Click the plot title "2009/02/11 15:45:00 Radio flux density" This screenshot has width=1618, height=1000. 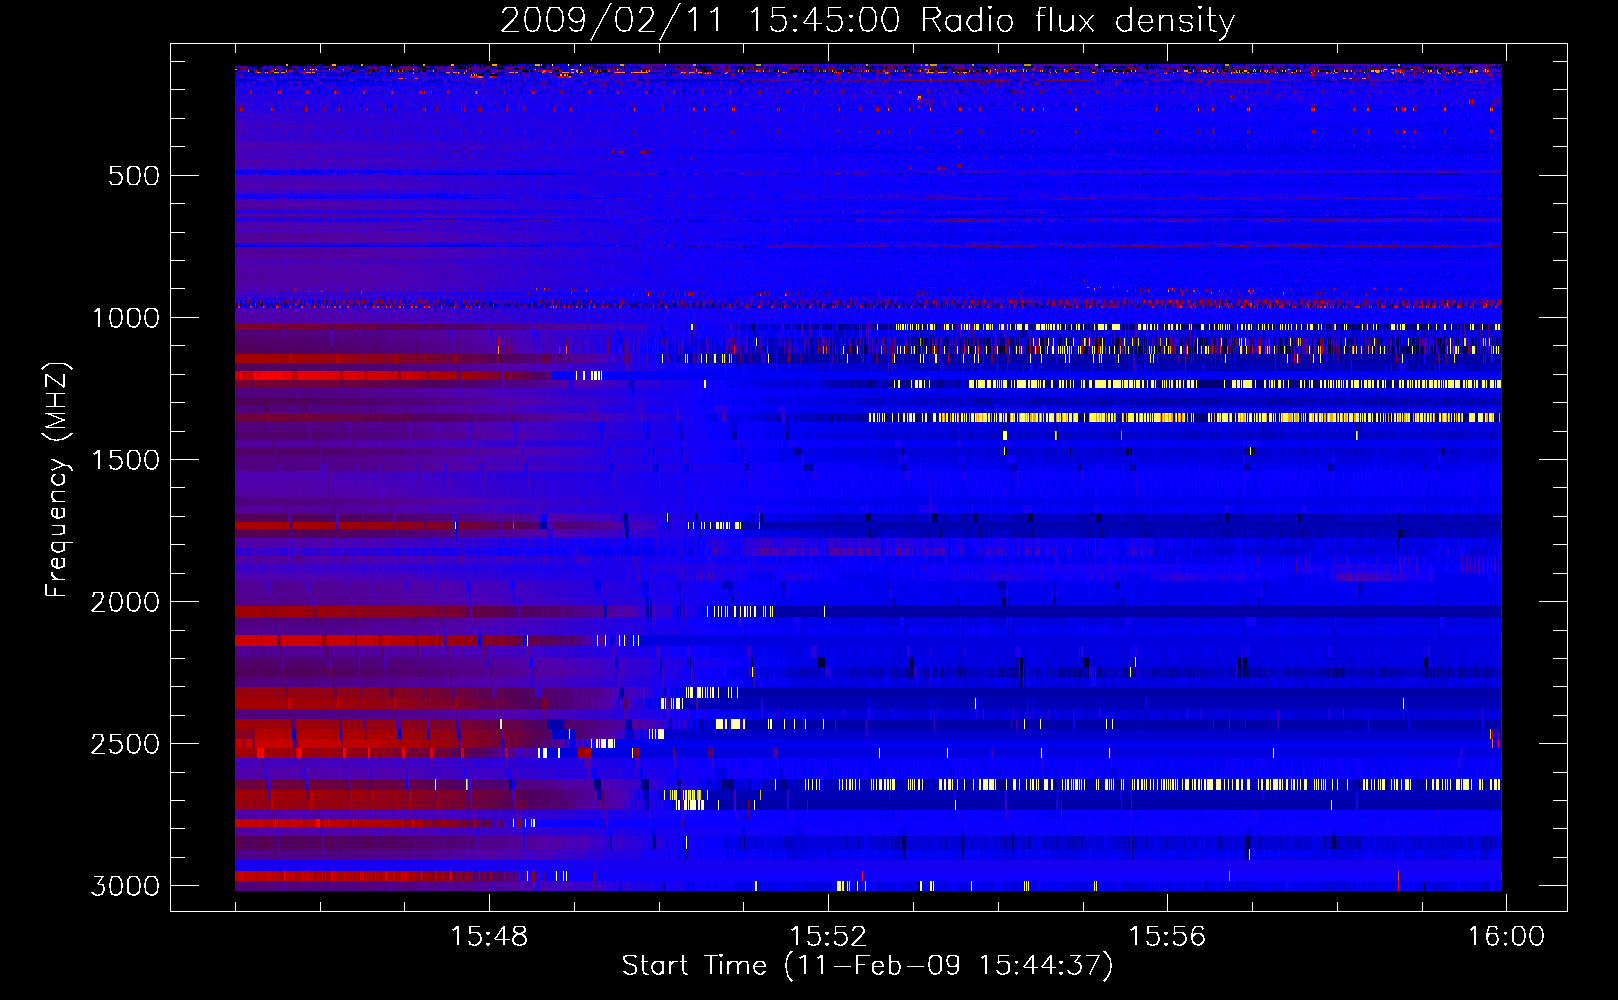coord(867,21)
